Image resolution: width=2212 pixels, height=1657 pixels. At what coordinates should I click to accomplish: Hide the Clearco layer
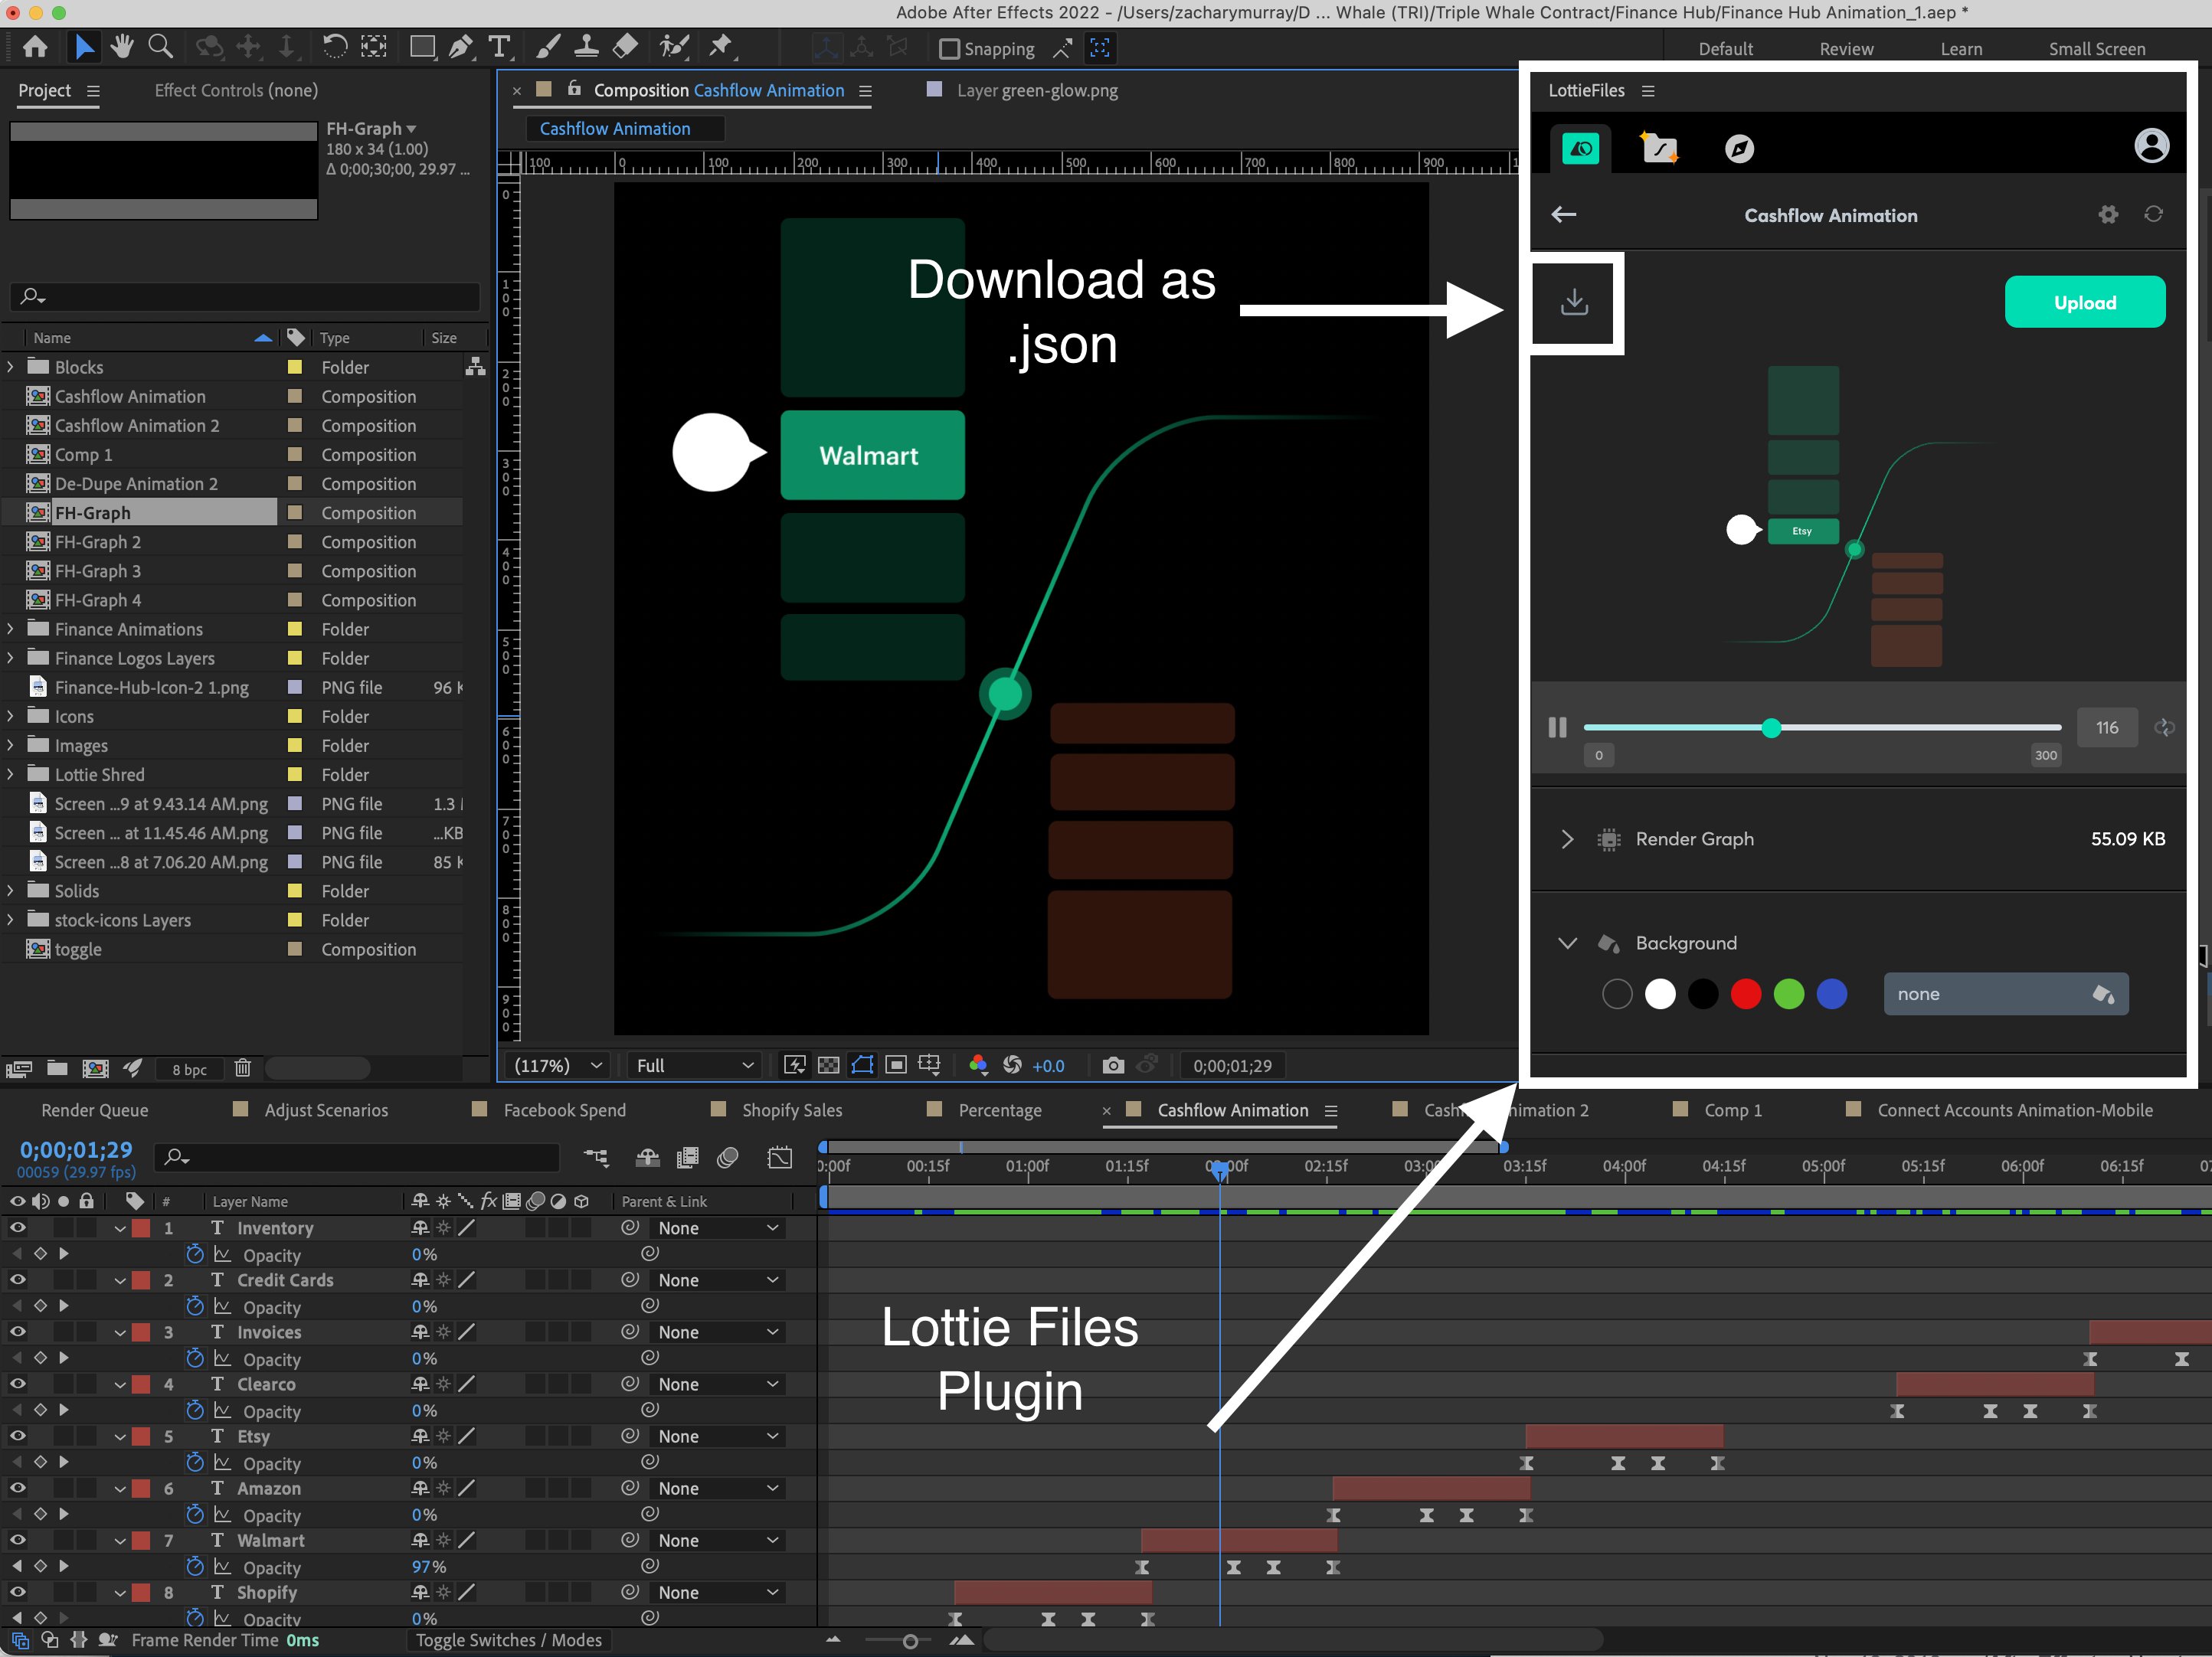[18, 1383]
